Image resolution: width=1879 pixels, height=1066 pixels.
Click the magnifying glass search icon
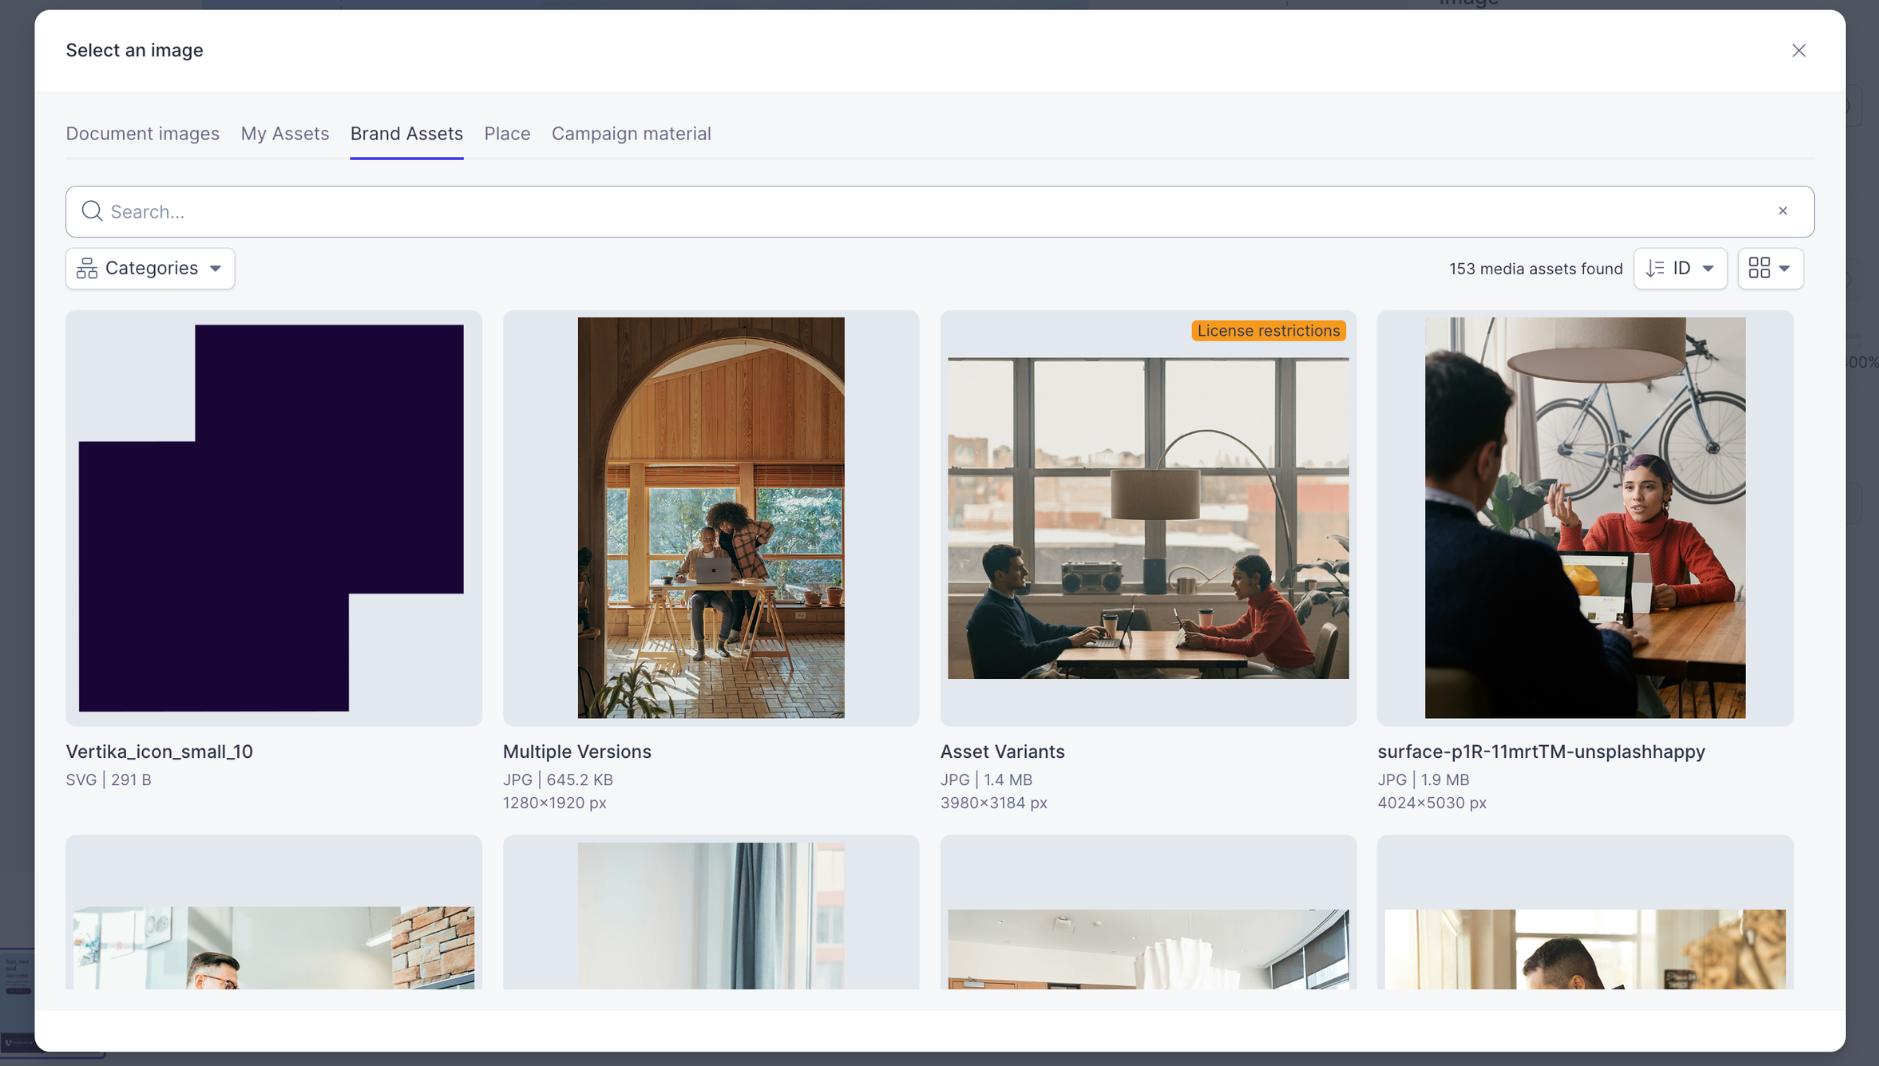92,211
